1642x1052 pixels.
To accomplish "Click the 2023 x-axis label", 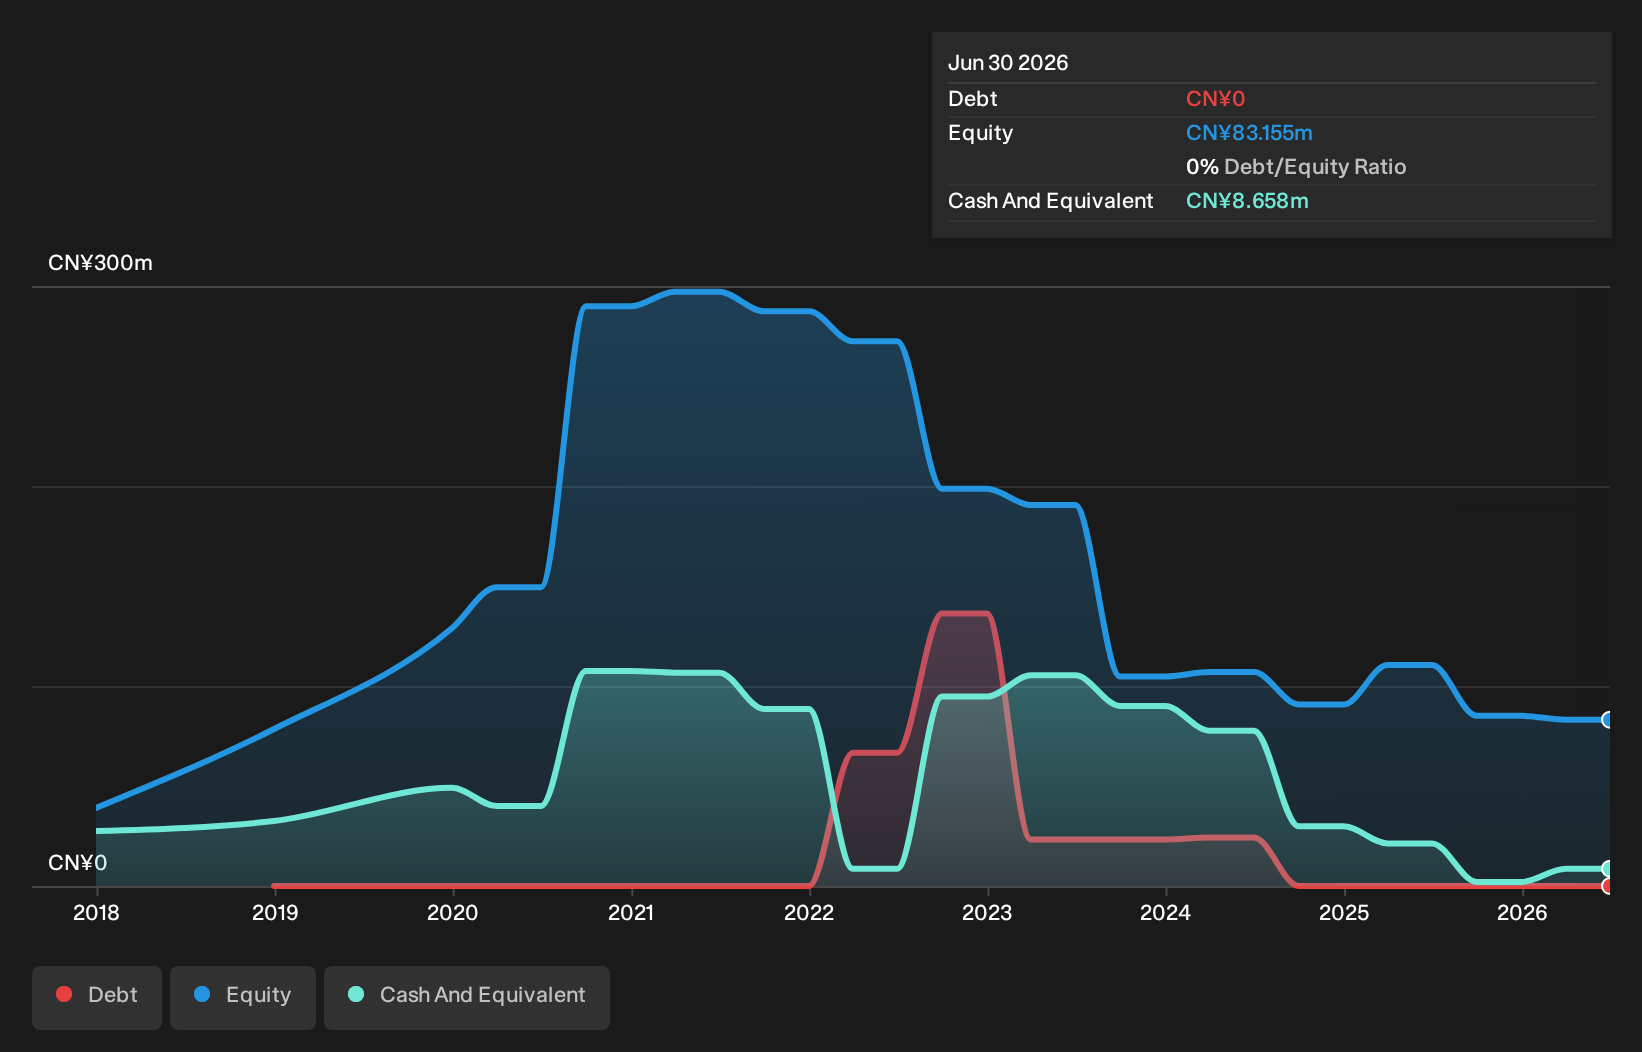I will pyautogui.click(x=987, y=913).
